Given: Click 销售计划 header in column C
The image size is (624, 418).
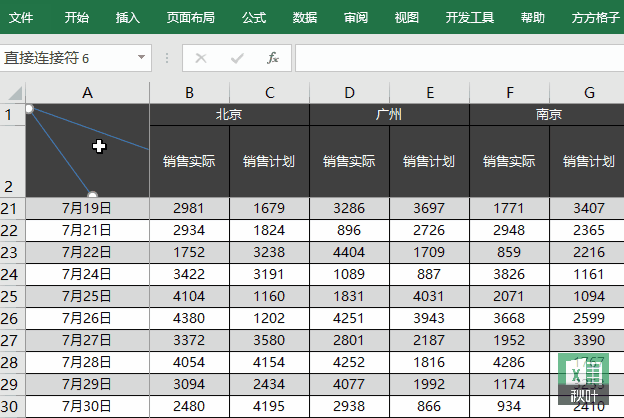Looking at the screenshot, I should coord(269,161).
